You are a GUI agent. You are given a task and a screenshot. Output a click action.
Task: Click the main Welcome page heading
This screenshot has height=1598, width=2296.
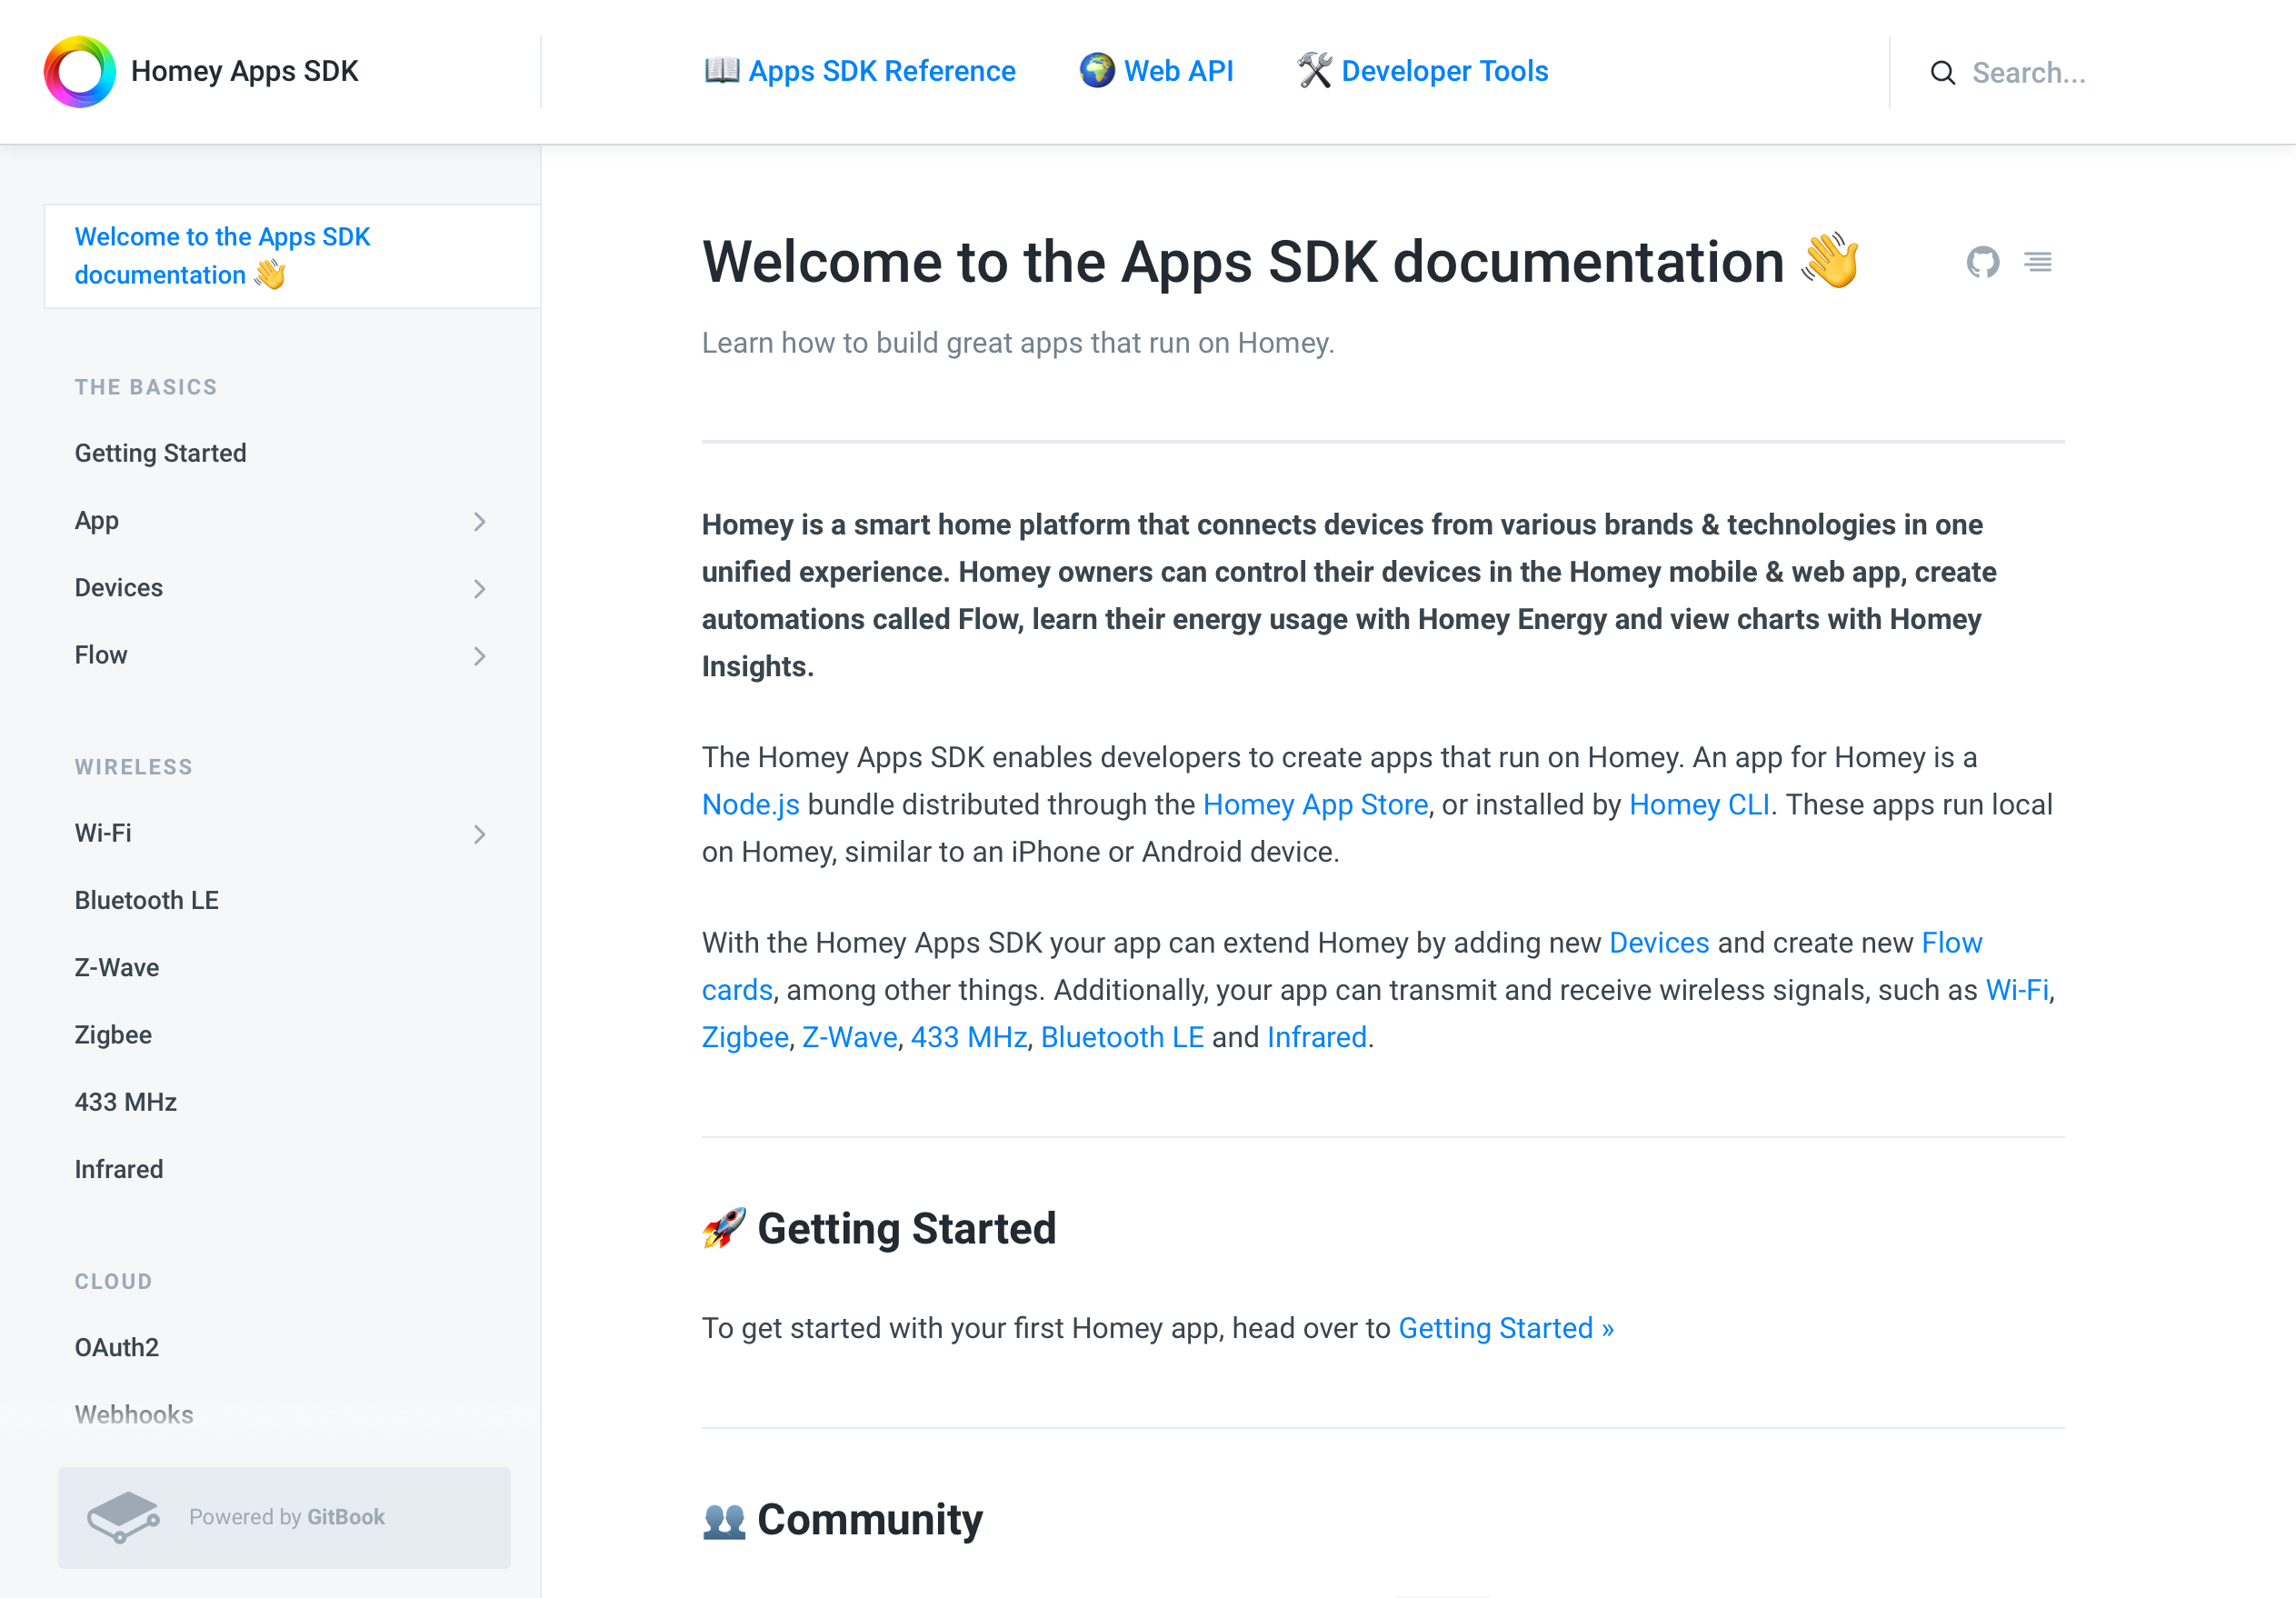(1281, 262)
